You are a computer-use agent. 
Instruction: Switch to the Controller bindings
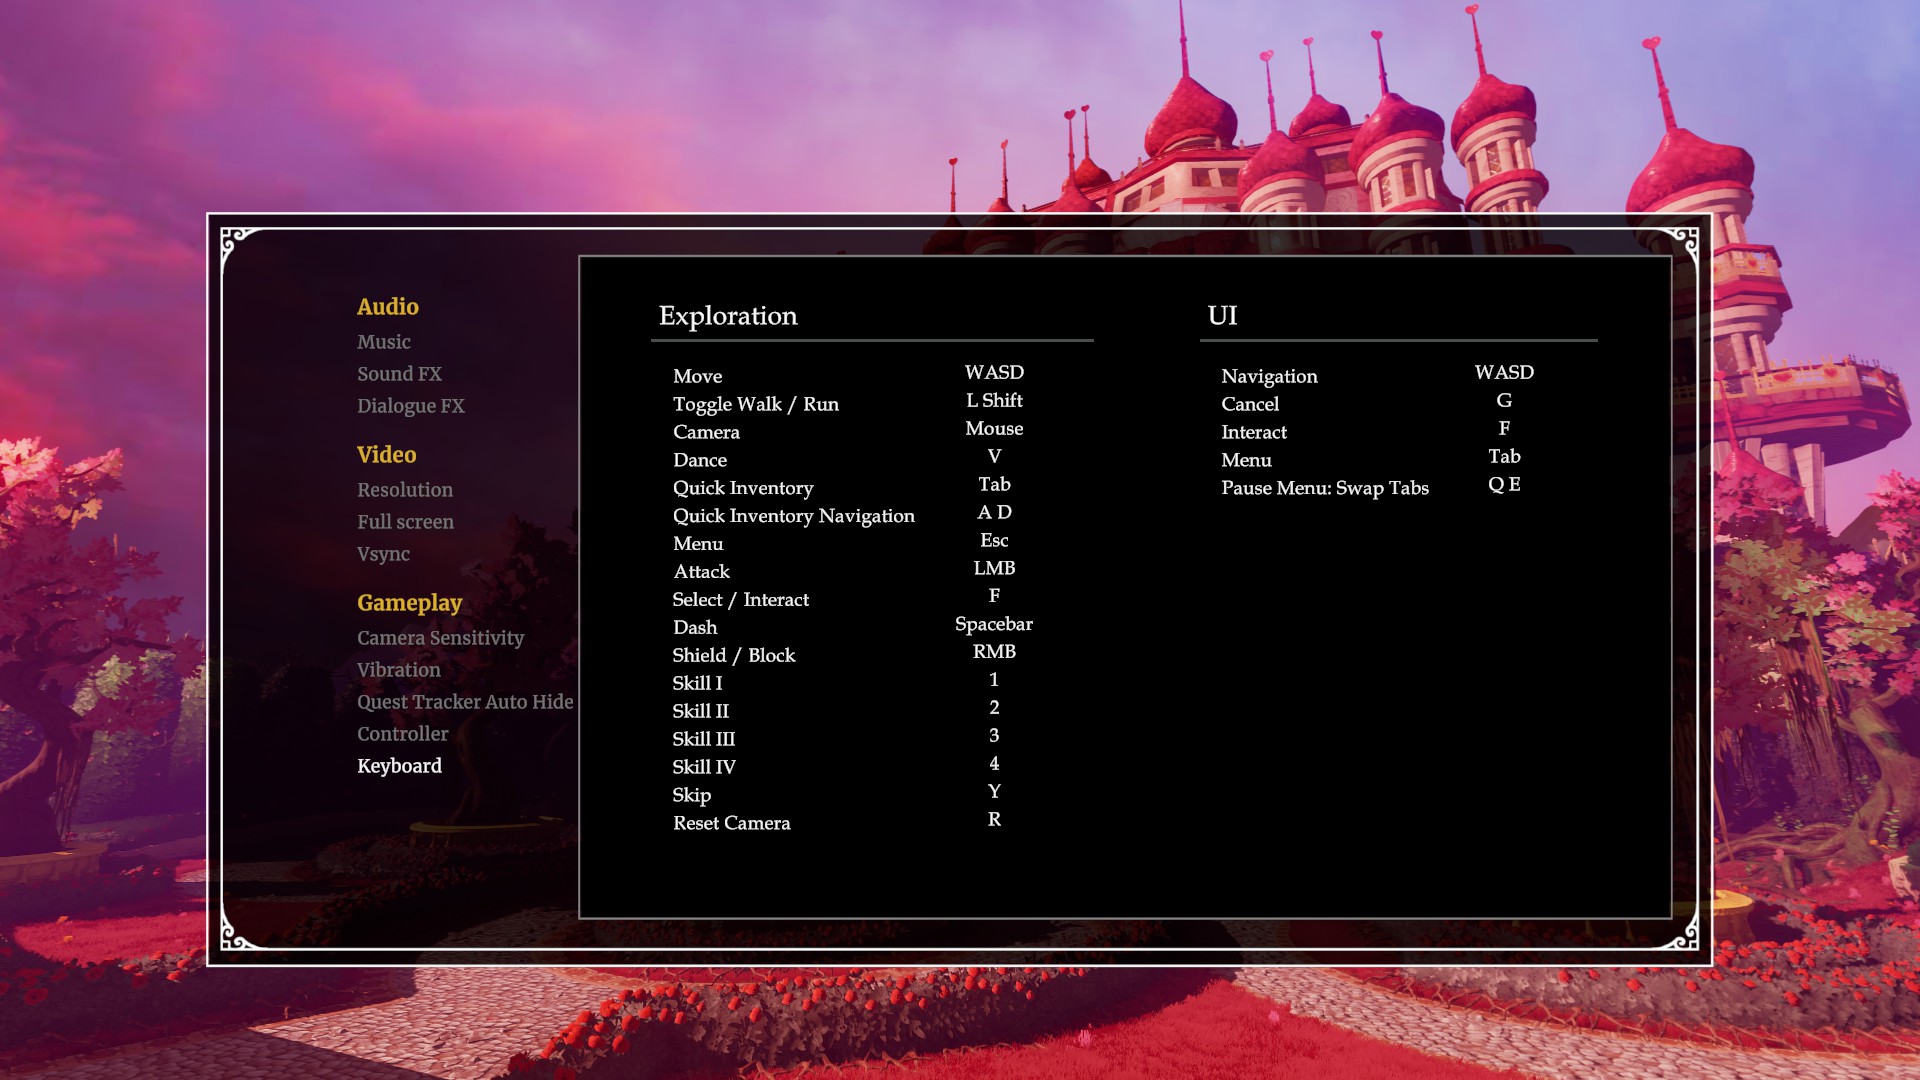click(402, 734)
